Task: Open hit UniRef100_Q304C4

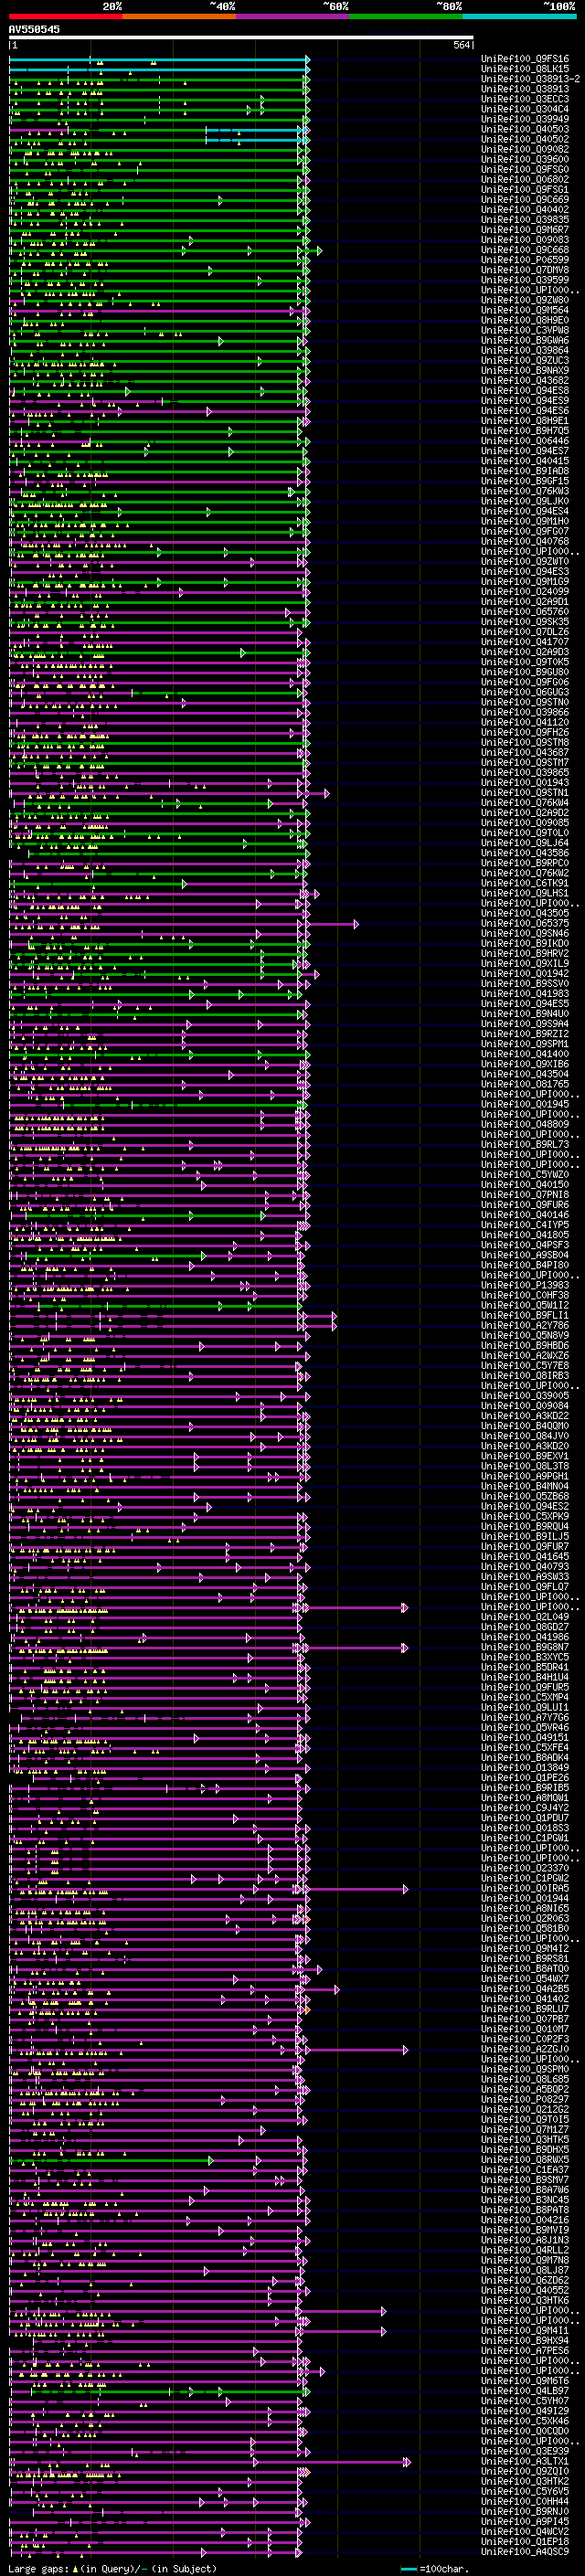Action: tap(524, 109)
